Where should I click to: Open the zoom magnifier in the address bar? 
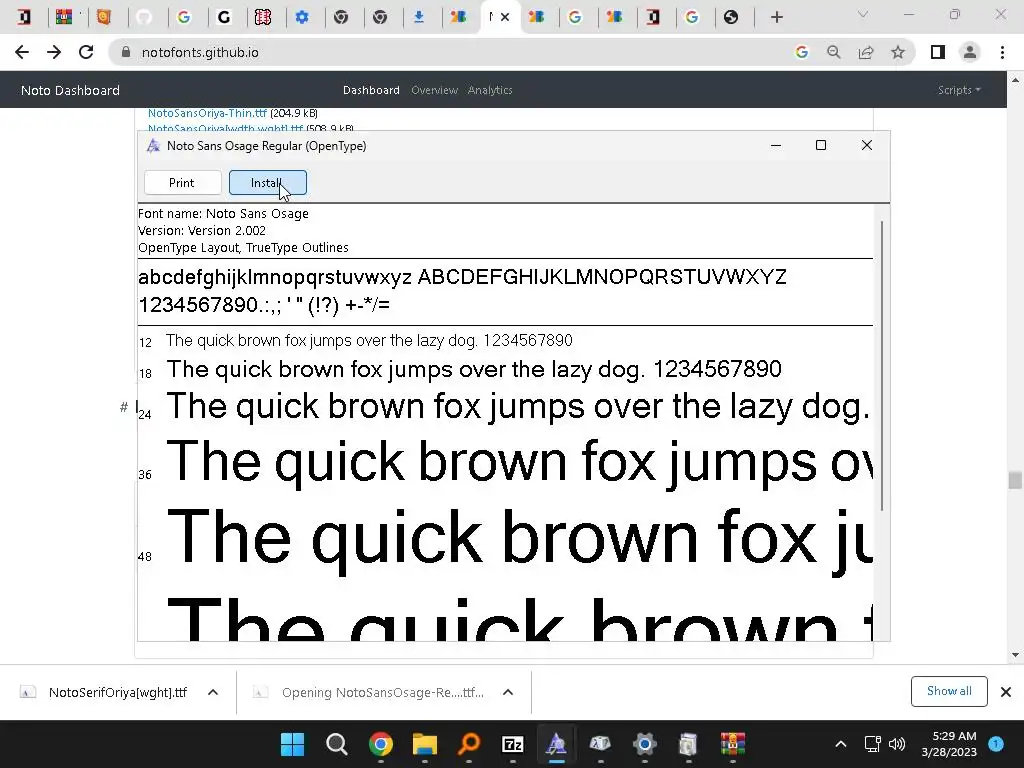pyautogui.click(x=833, y=52)
